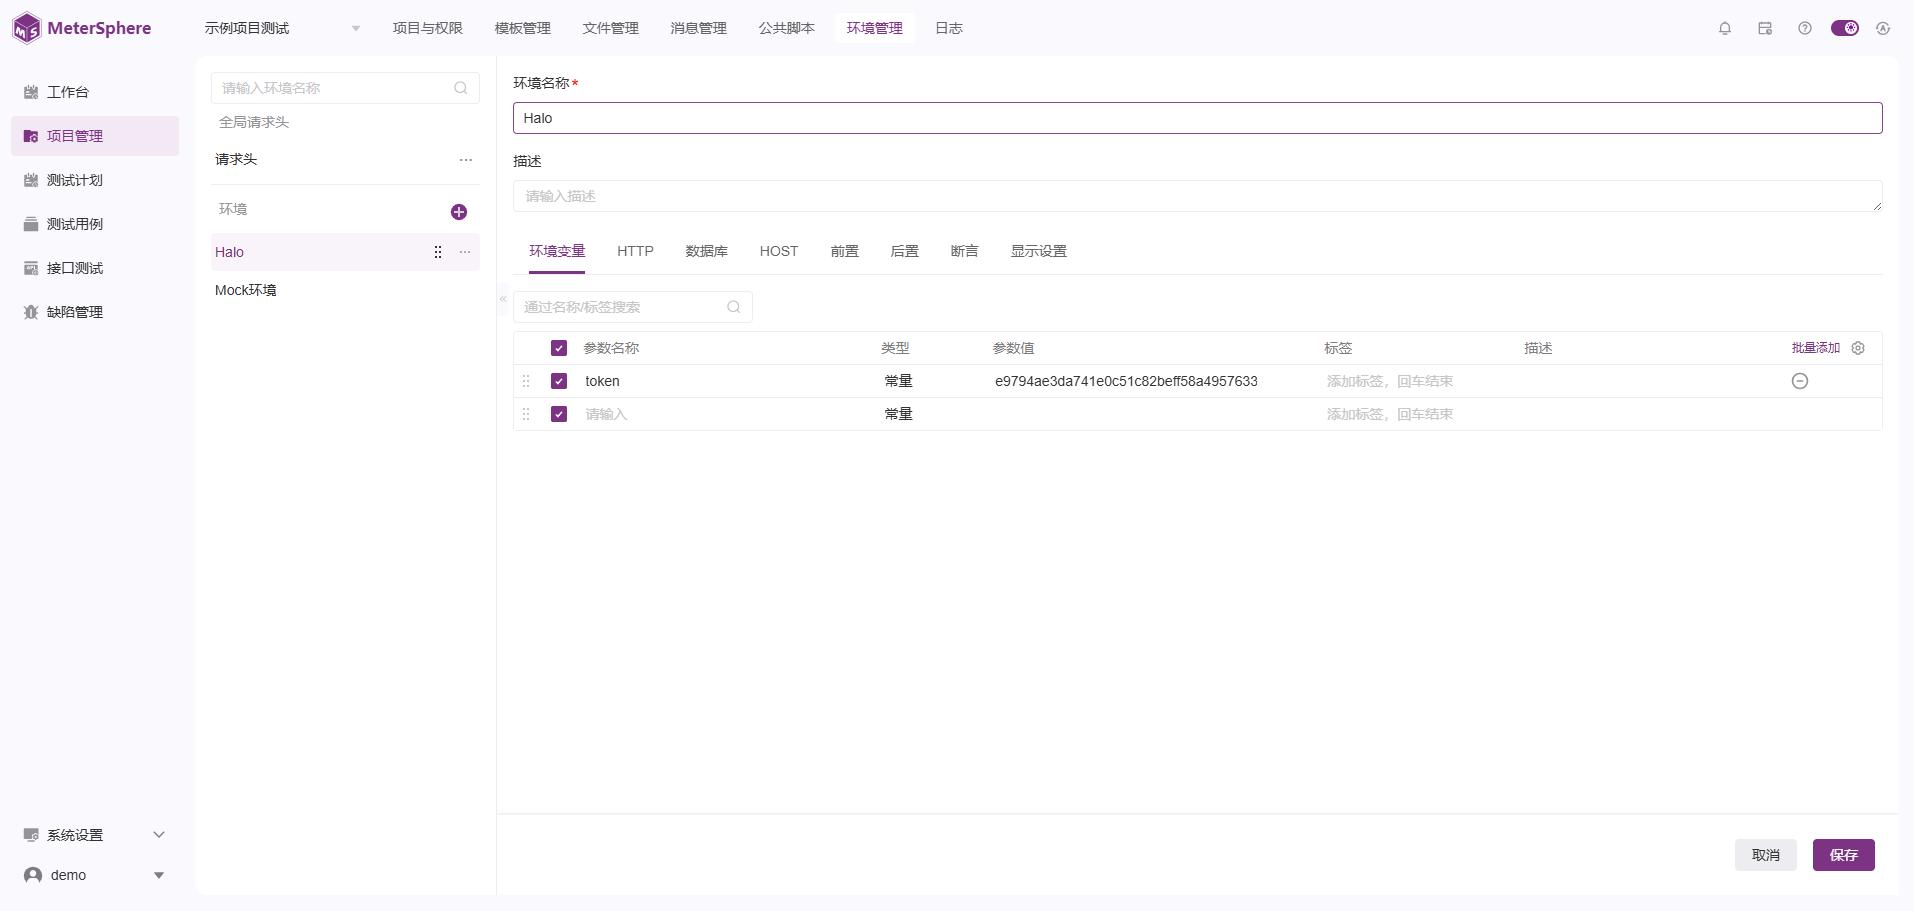Open the help question mark icon
This screenshot has height=911, width=1914.
pos(1804,28)
